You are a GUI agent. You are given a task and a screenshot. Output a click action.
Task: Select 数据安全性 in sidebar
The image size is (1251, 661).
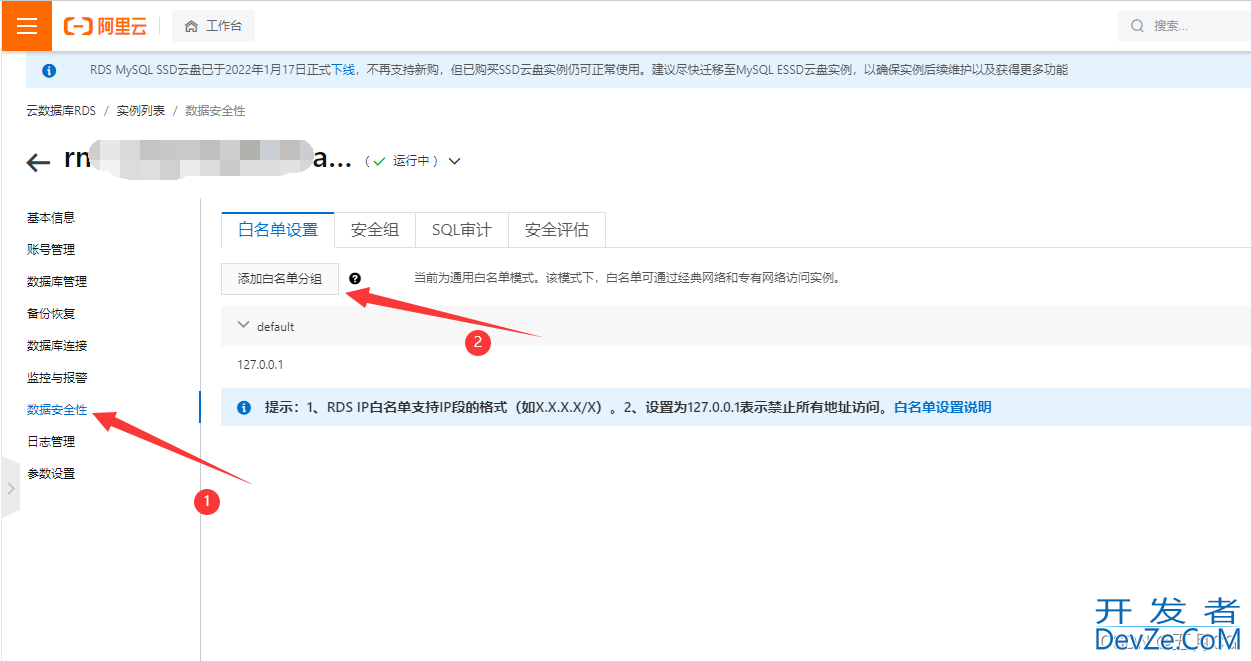click(57, 410)
